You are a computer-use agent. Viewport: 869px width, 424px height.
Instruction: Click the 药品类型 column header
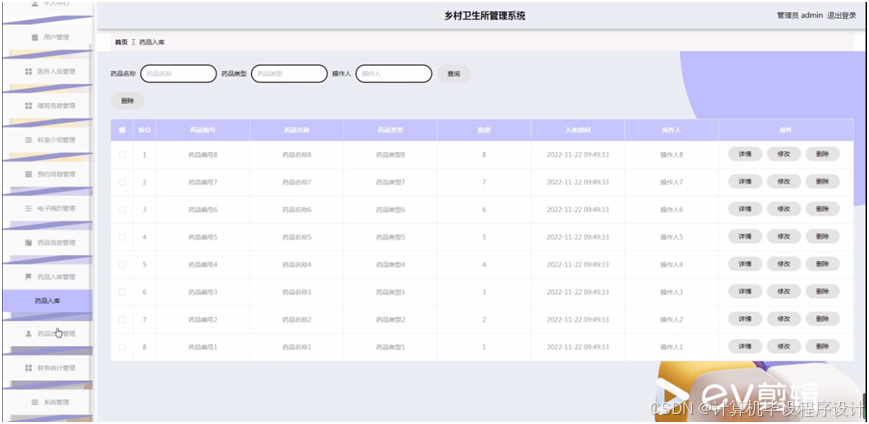click(390, 130)
